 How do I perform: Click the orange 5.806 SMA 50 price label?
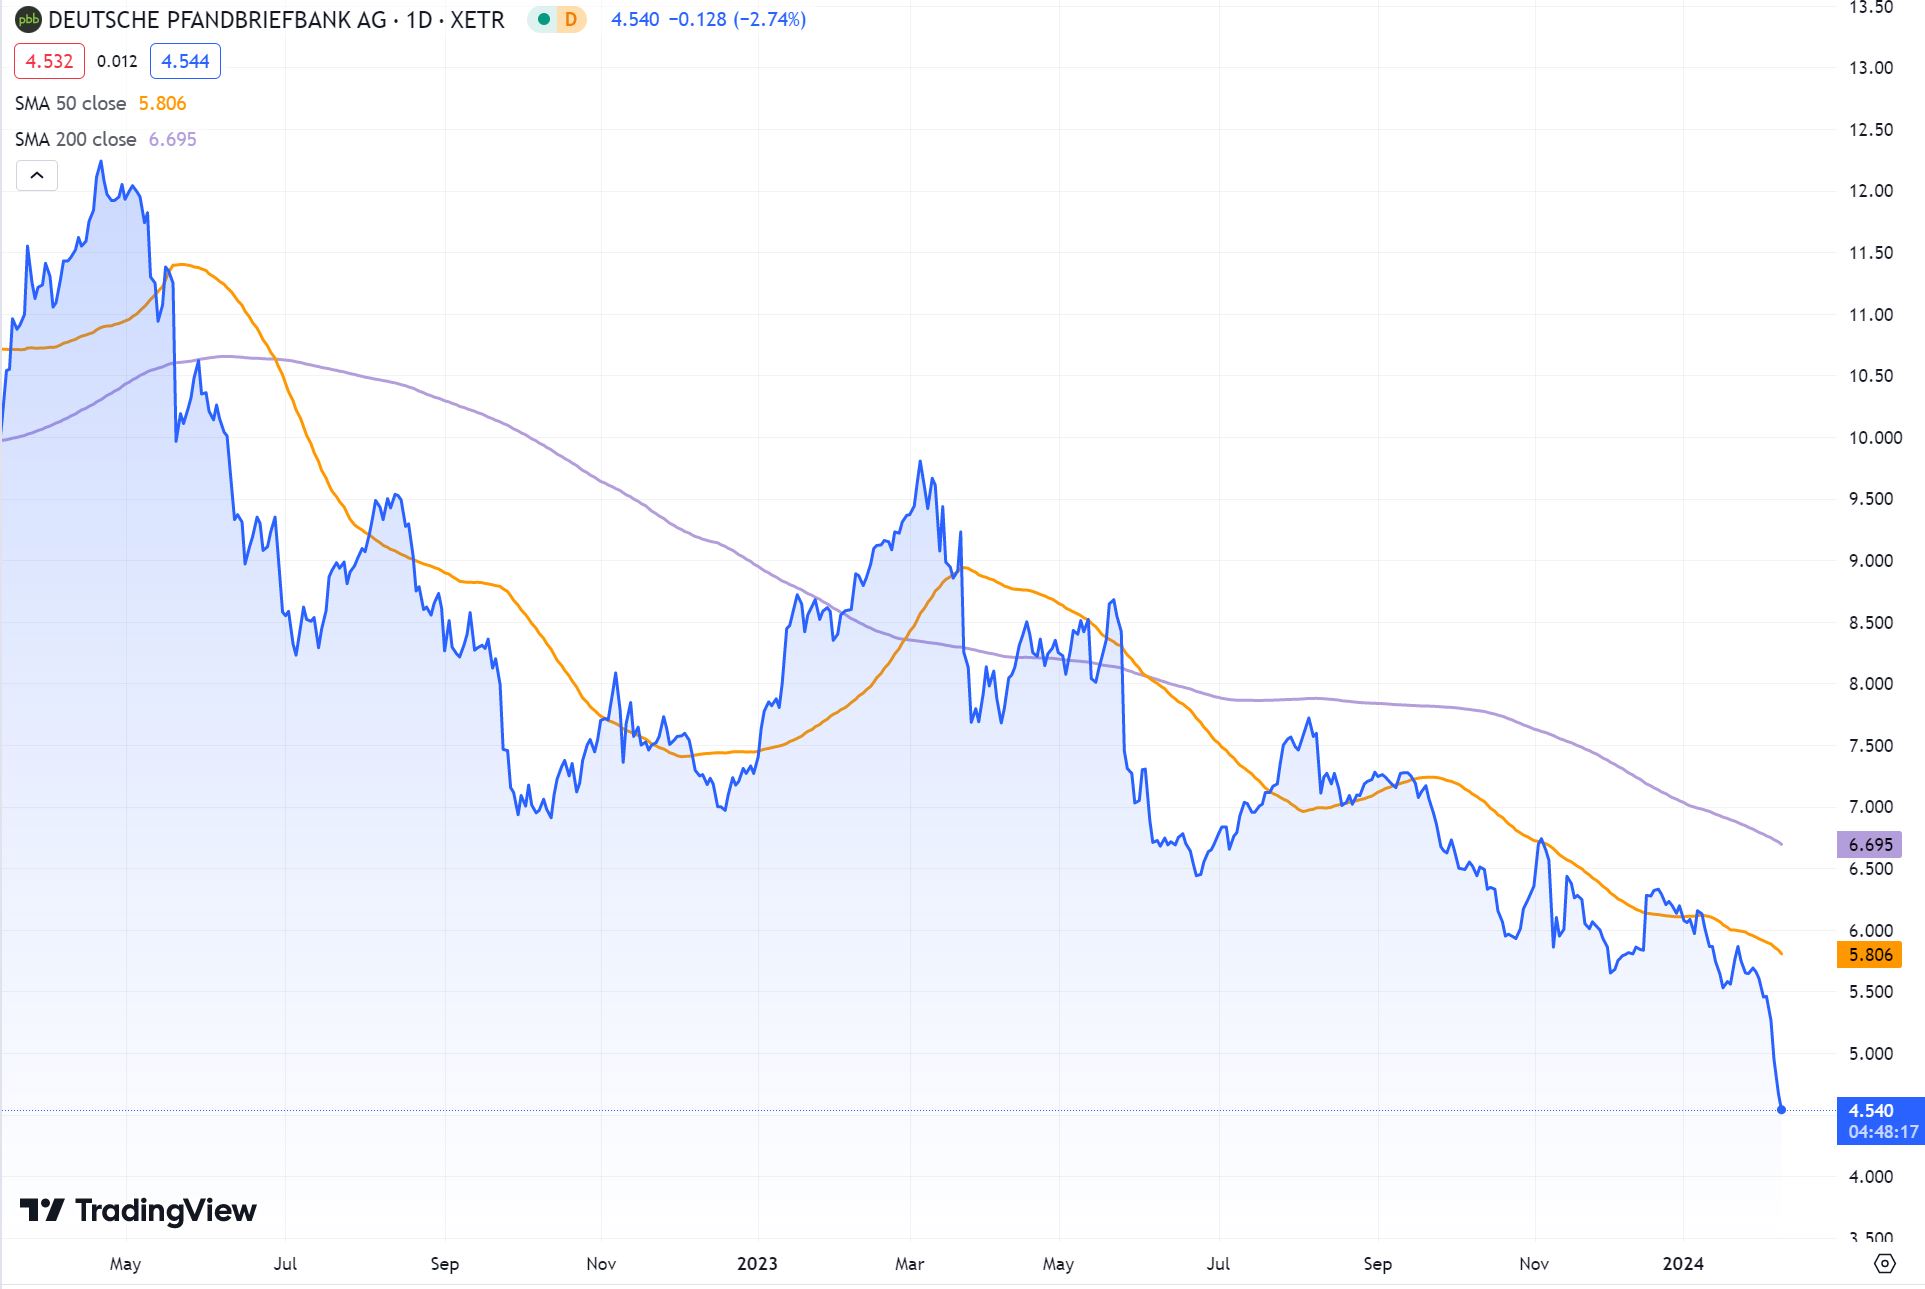[x=1870, y=955]
